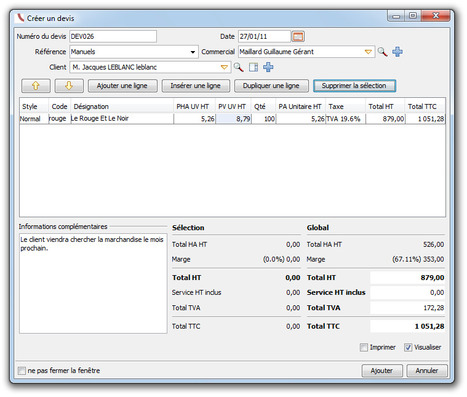Screen dimensions: 467x397
Task: Open the client details card icon
Action: (253, 67)
